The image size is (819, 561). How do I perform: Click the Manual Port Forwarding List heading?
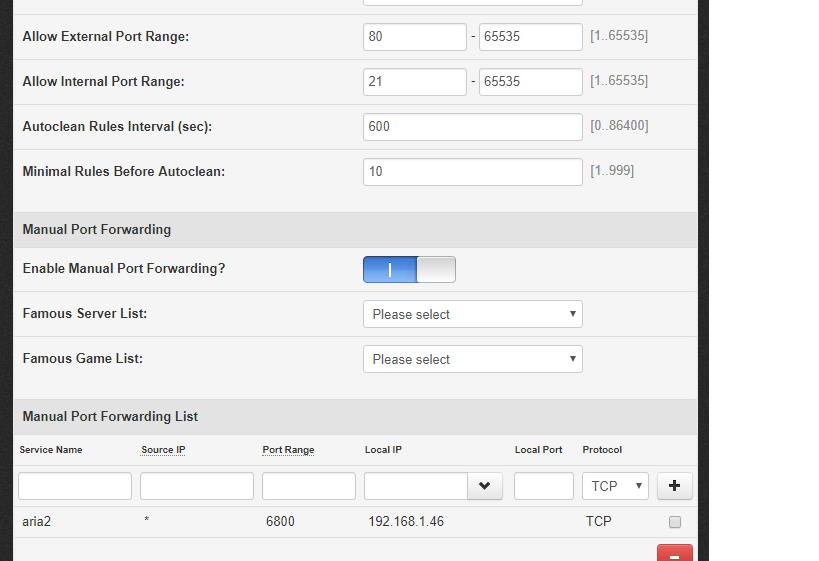point(110,416)
